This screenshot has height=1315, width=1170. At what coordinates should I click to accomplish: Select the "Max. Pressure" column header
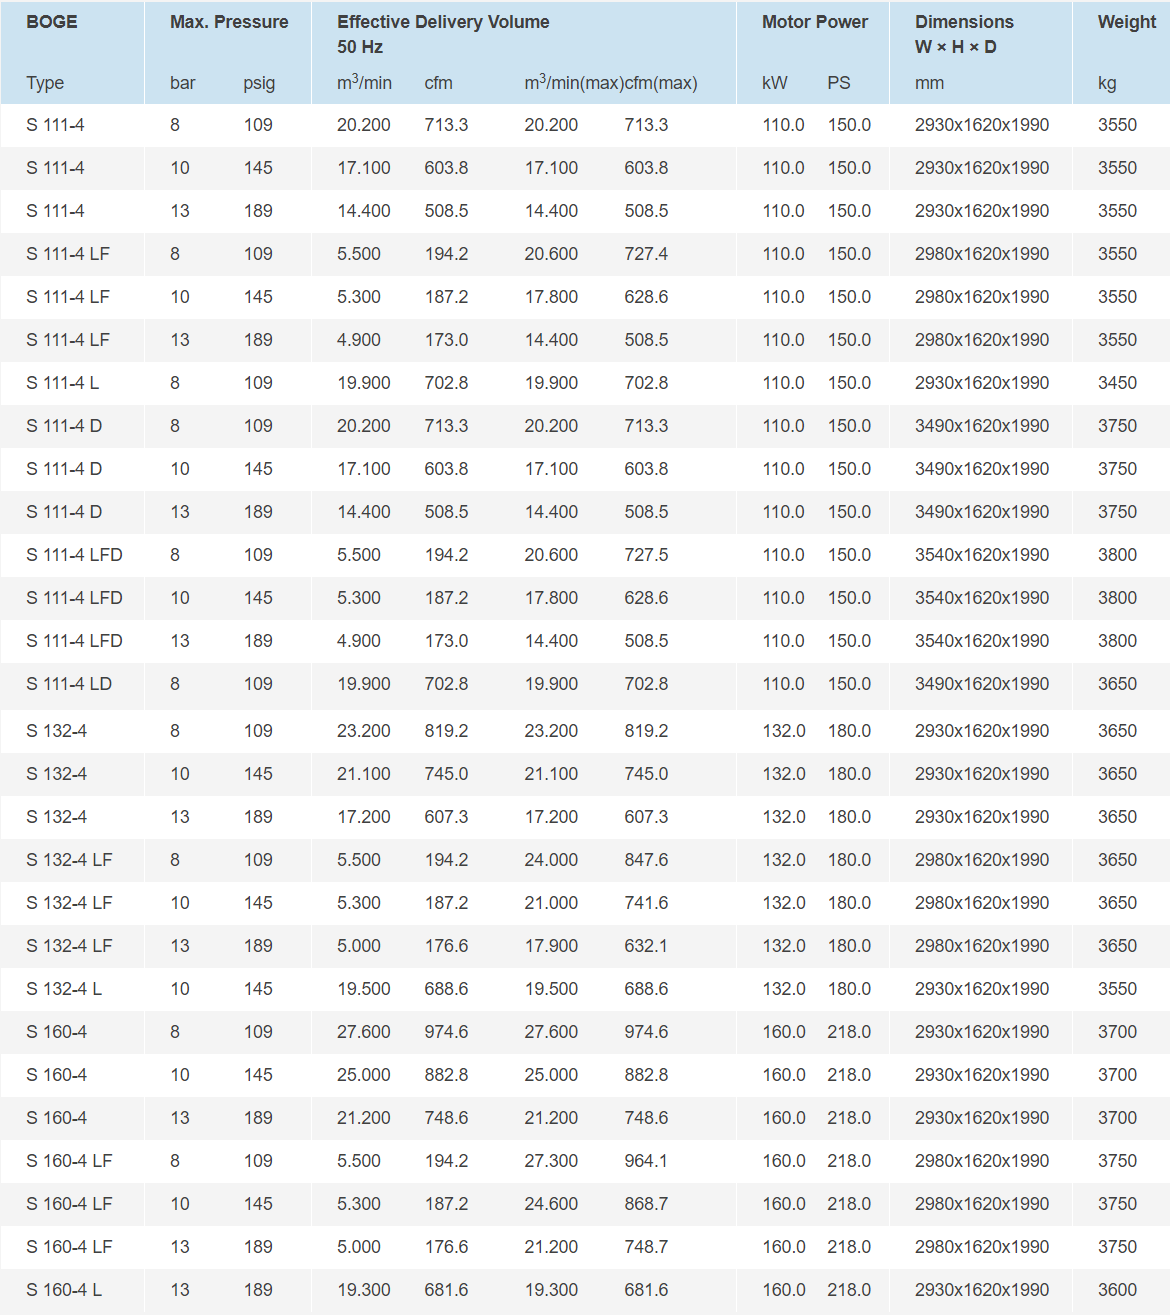point(229,22)
